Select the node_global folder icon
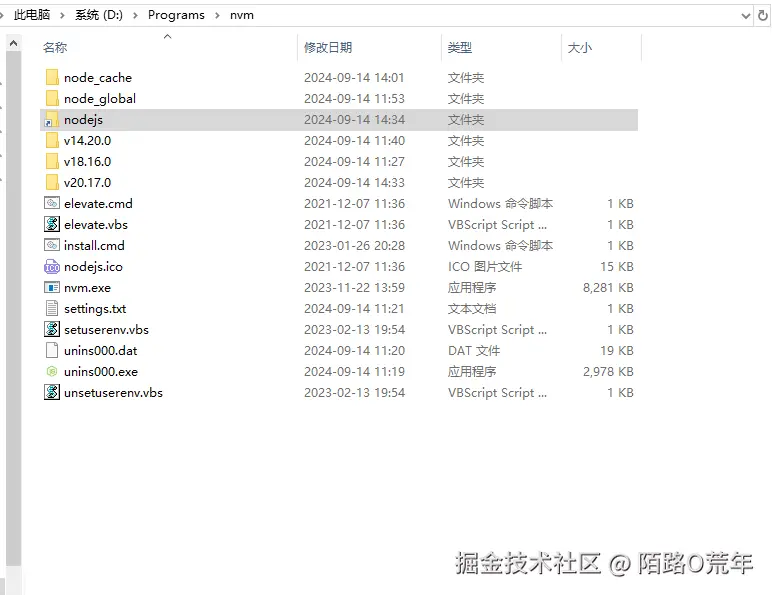The height and width of the screenshot is (595, 772). point(52,99)
